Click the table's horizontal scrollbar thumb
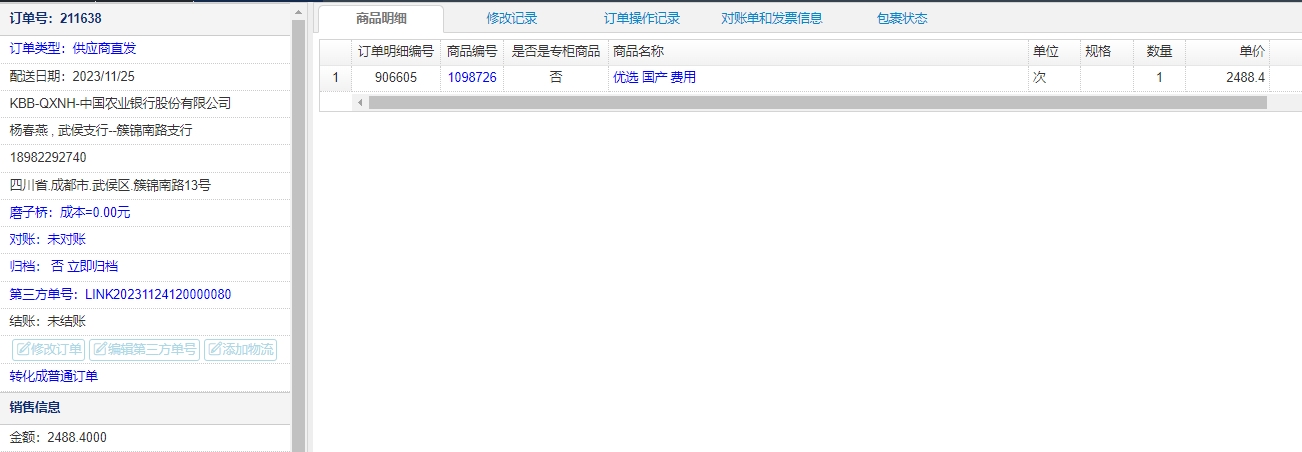This screenshot has height=452, width=1302. [x=817, y=102]
